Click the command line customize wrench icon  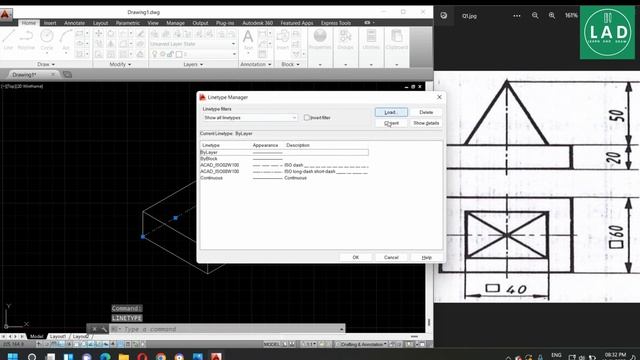tap(104, 329)
